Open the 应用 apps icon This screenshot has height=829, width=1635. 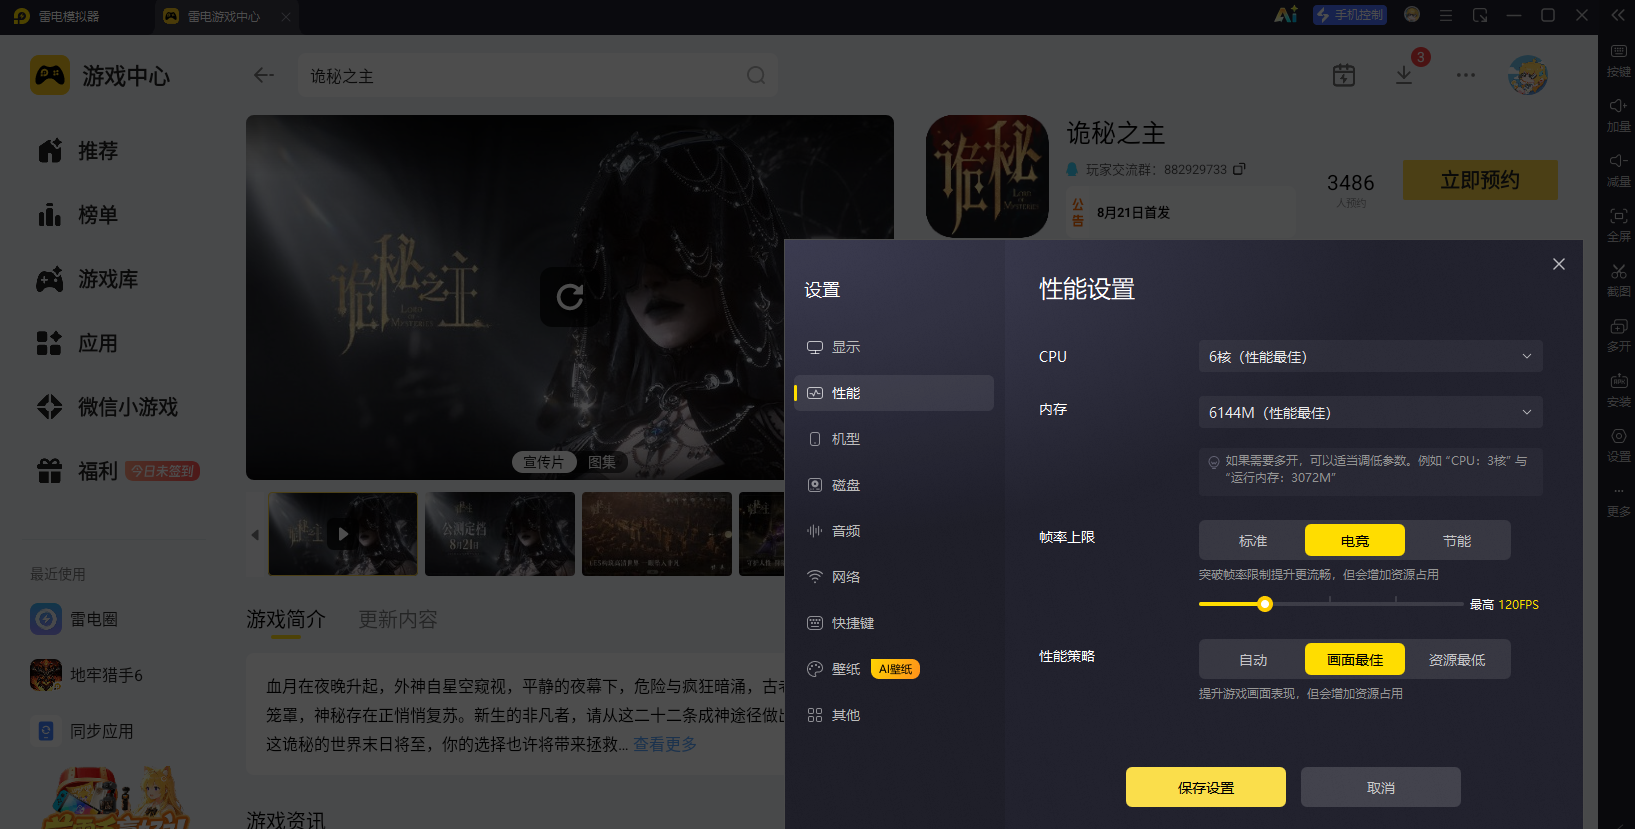[50, 343]
